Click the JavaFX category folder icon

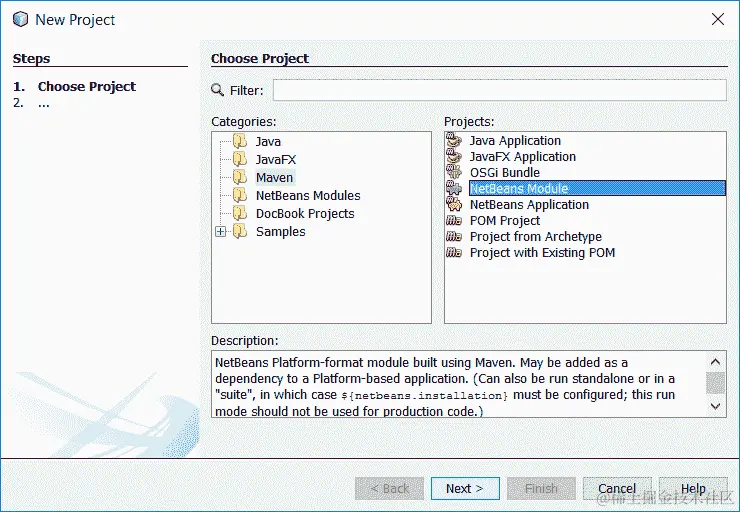coord(240,159)
